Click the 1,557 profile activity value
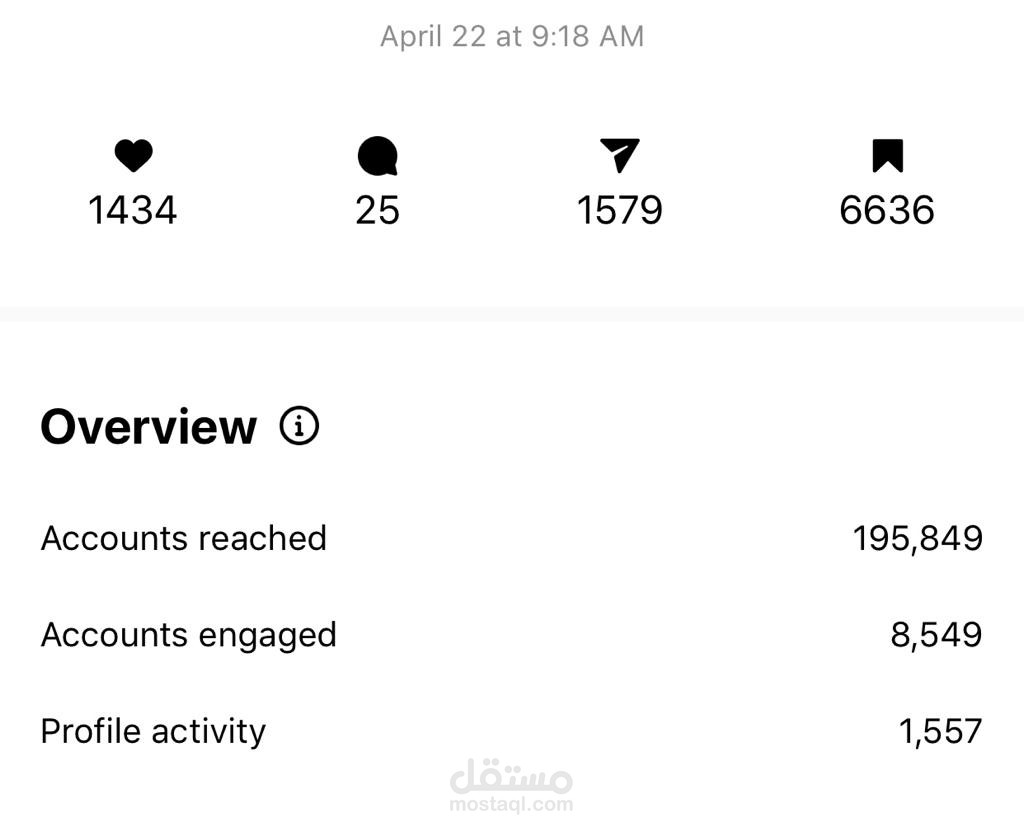The width and height of the screenshot is (1024, 832). pyautogui.click(x=940, y=731)
